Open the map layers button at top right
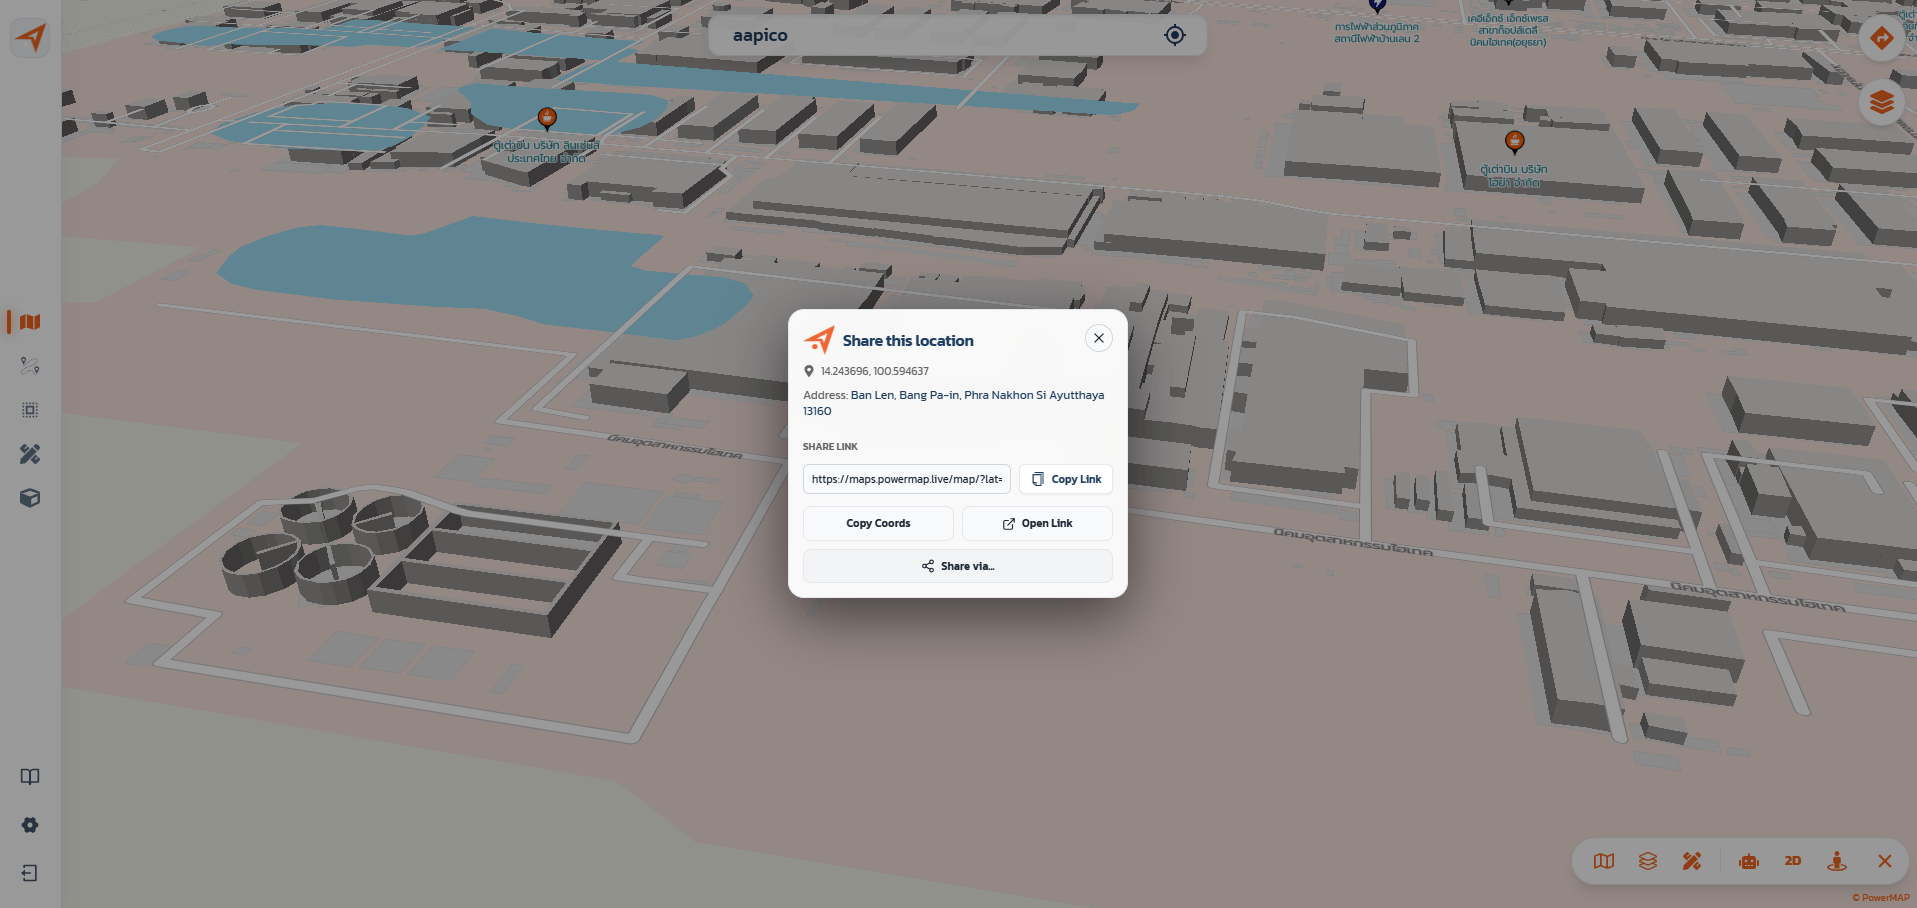 point(1882,102)
